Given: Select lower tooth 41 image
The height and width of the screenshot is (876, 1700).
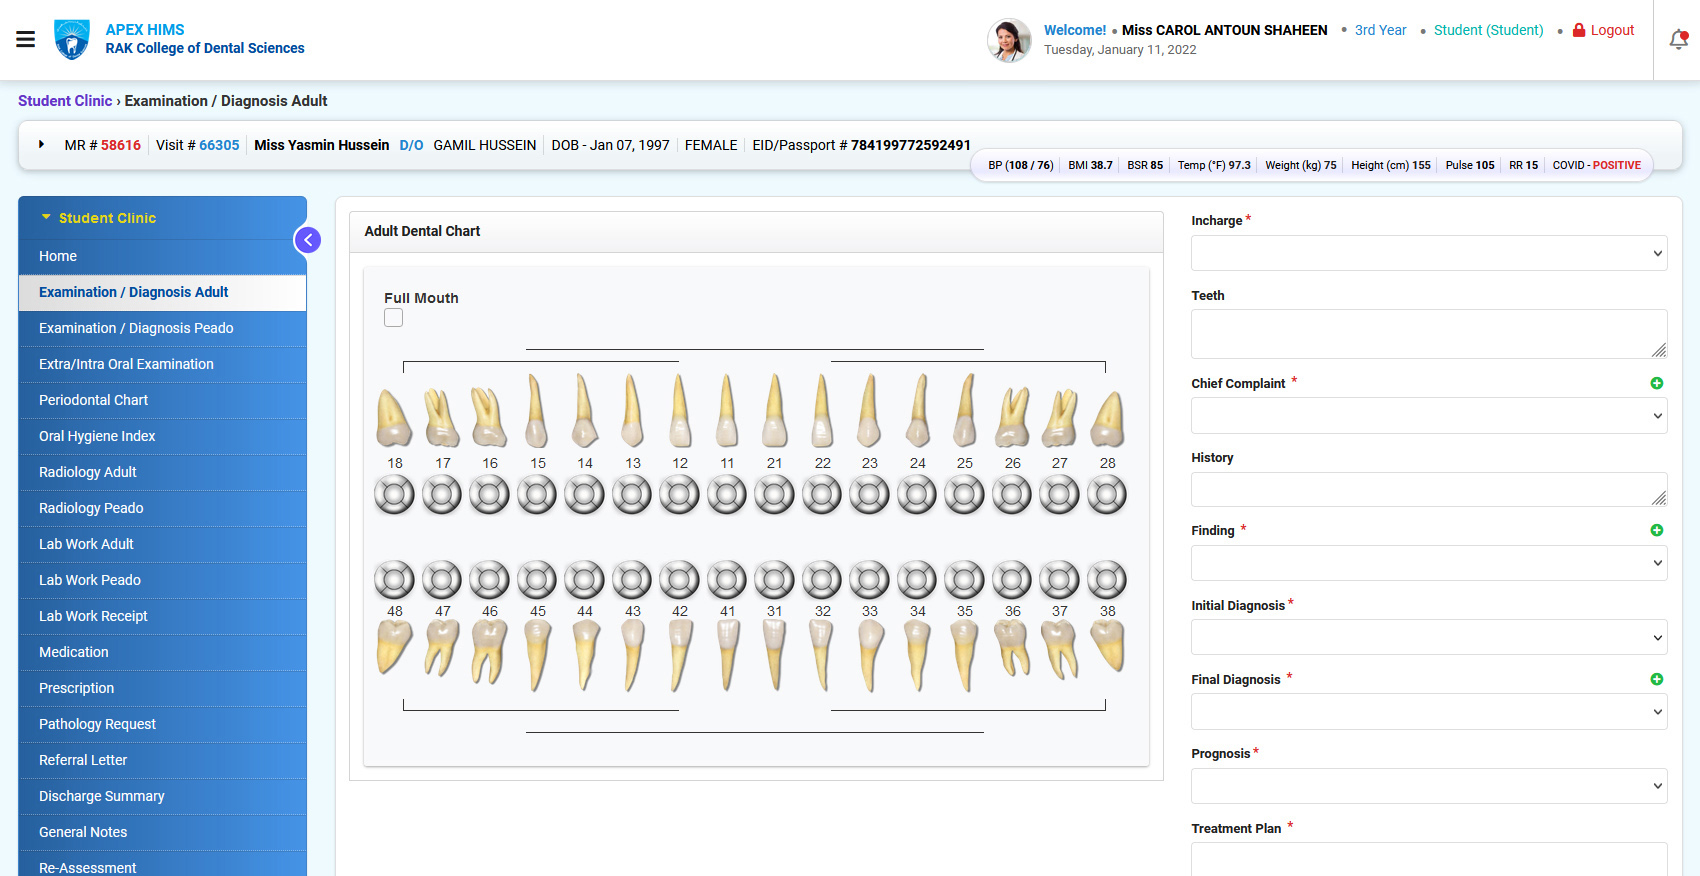Looking at the screenshot, I should coord(727,656).
